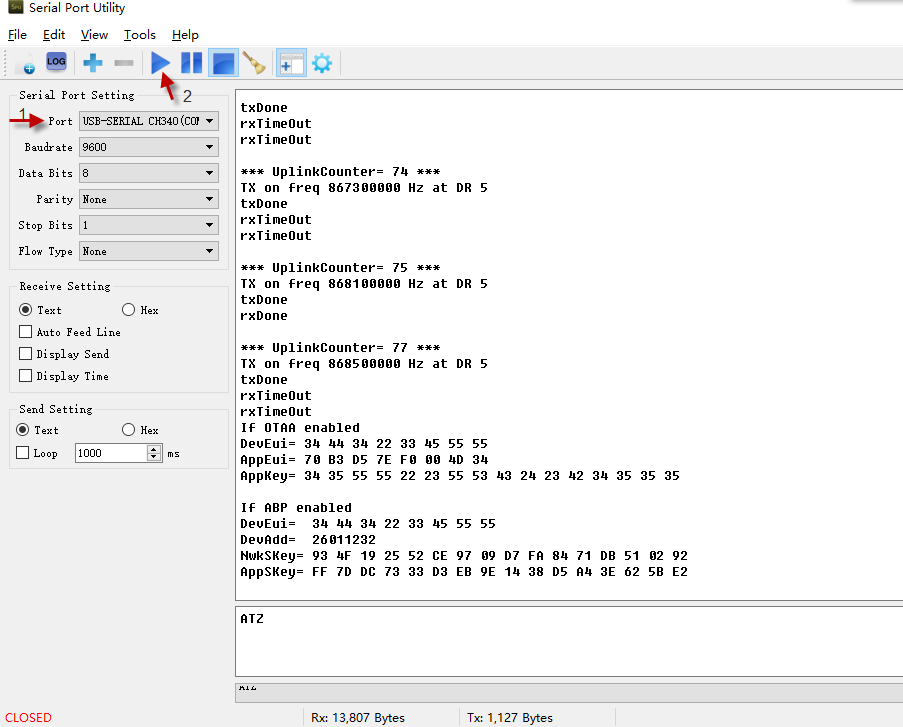Open settings with the gear icon

pos(322,63)
